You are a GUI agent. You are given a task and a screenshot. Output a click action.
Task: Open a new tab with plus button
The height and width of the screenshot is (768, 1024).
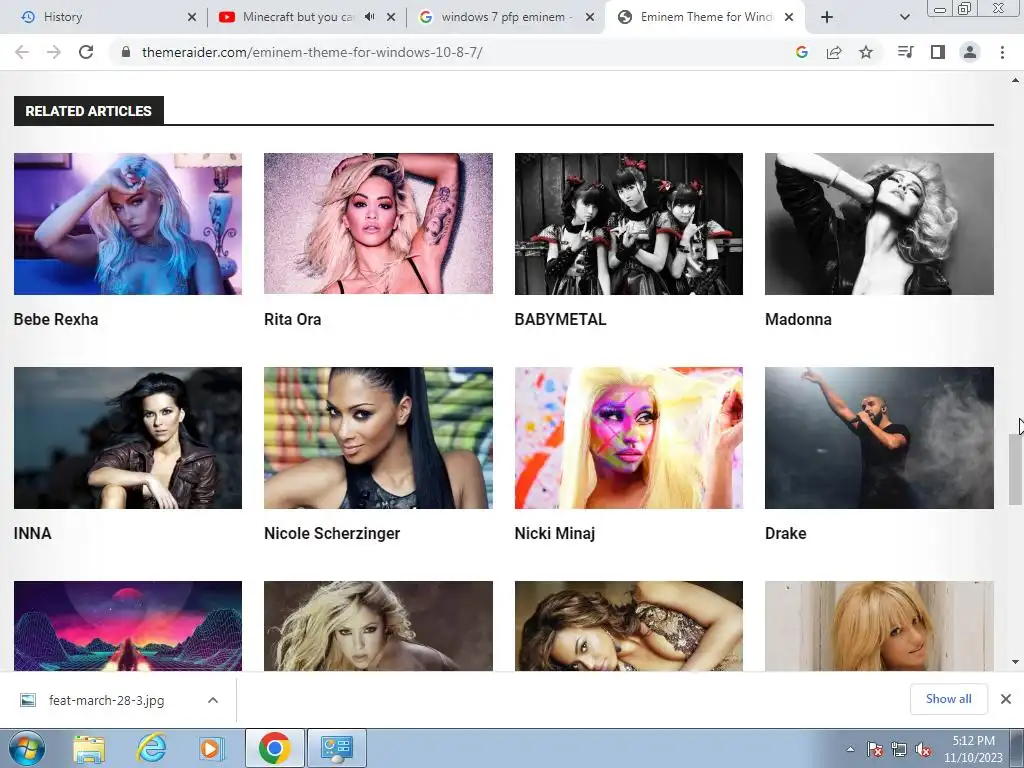pos(827,17)
